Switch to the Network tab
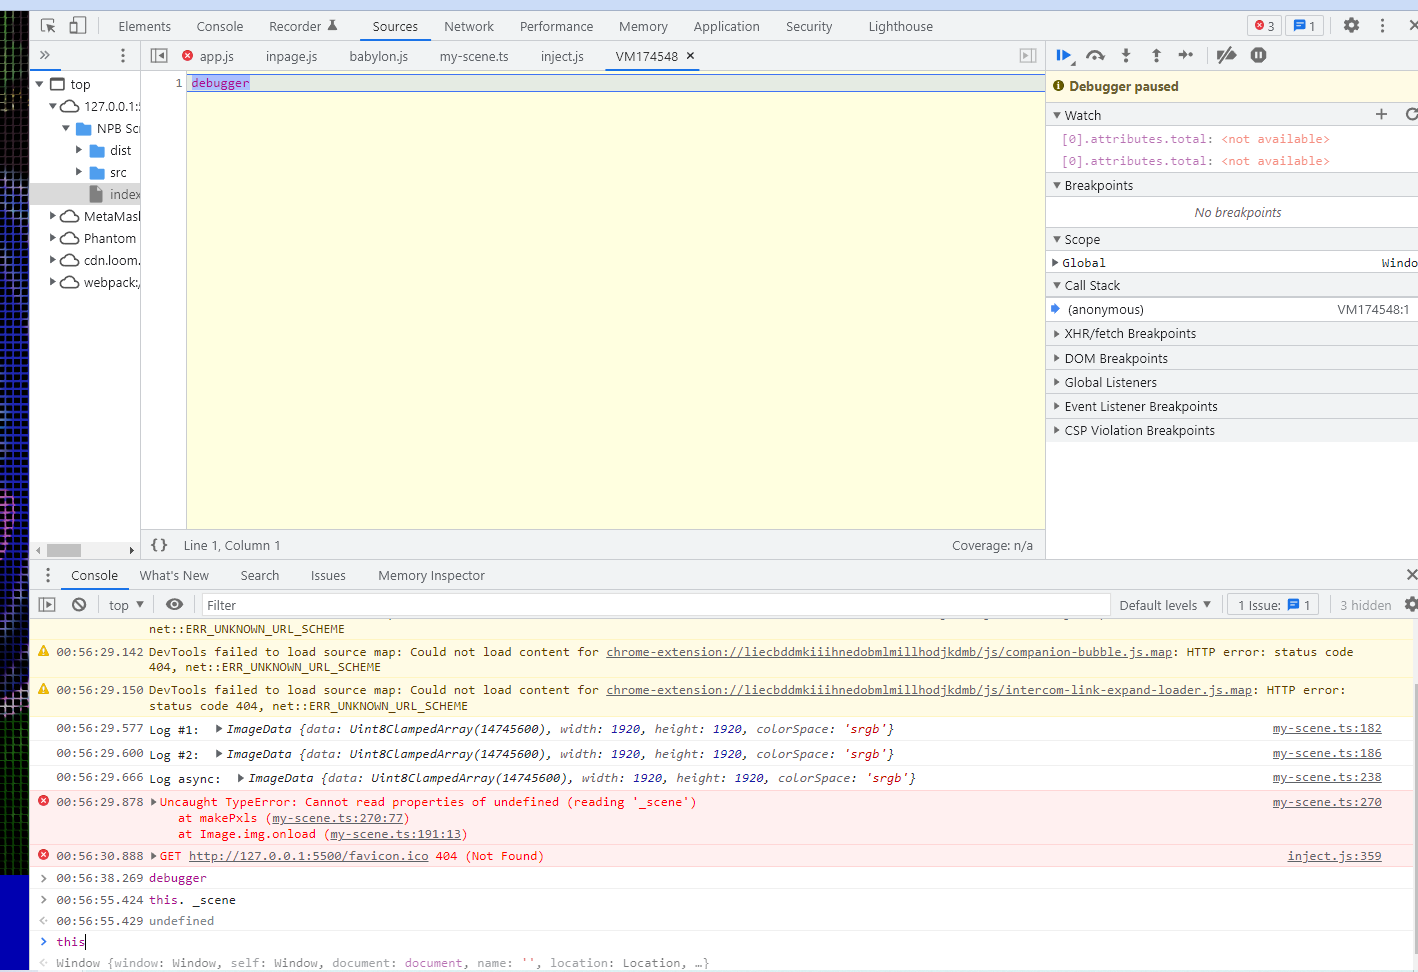 469,26
